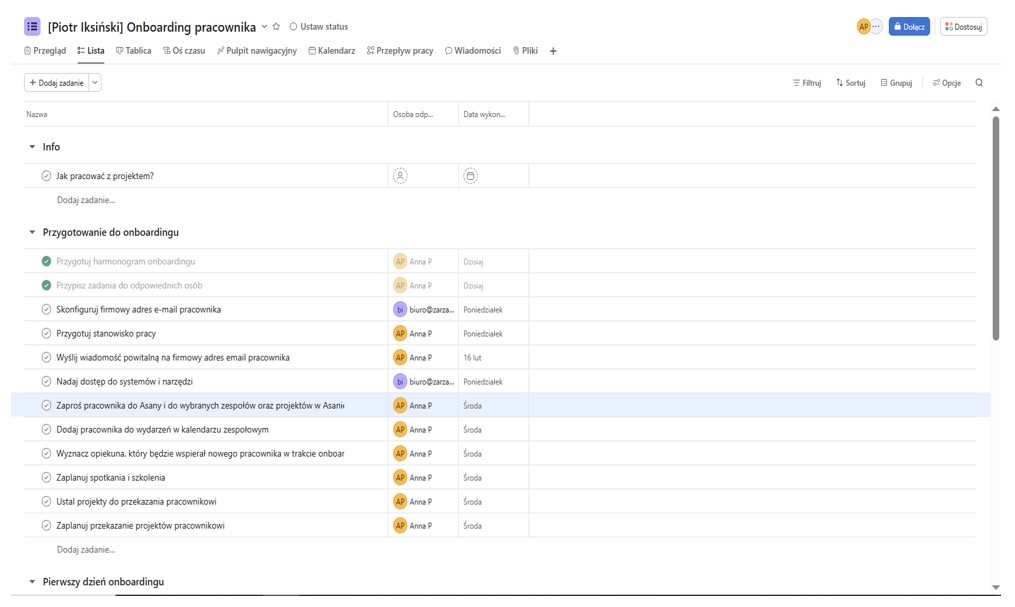The width and height of the screenshot is (1015, 607).
Task: Mark 'Zaplanuj spotkania i szkolenia' as complete
Action: coord(46,478)
